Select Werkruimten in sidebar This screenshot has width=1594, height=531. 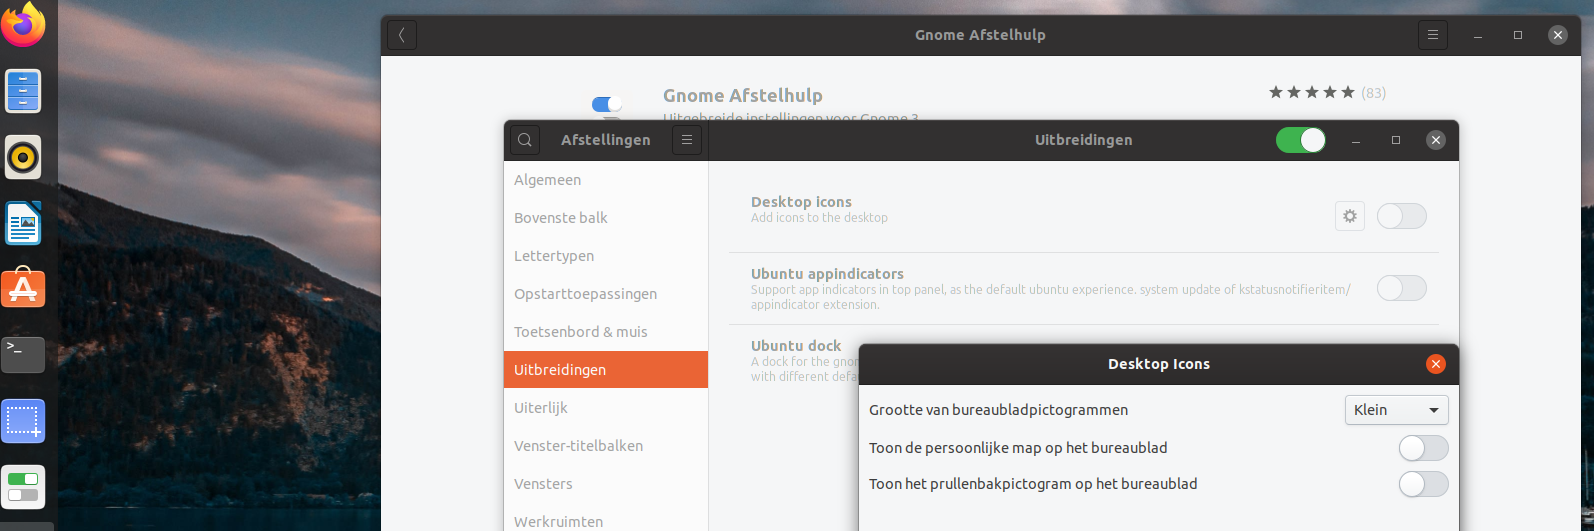click(606, 520)
